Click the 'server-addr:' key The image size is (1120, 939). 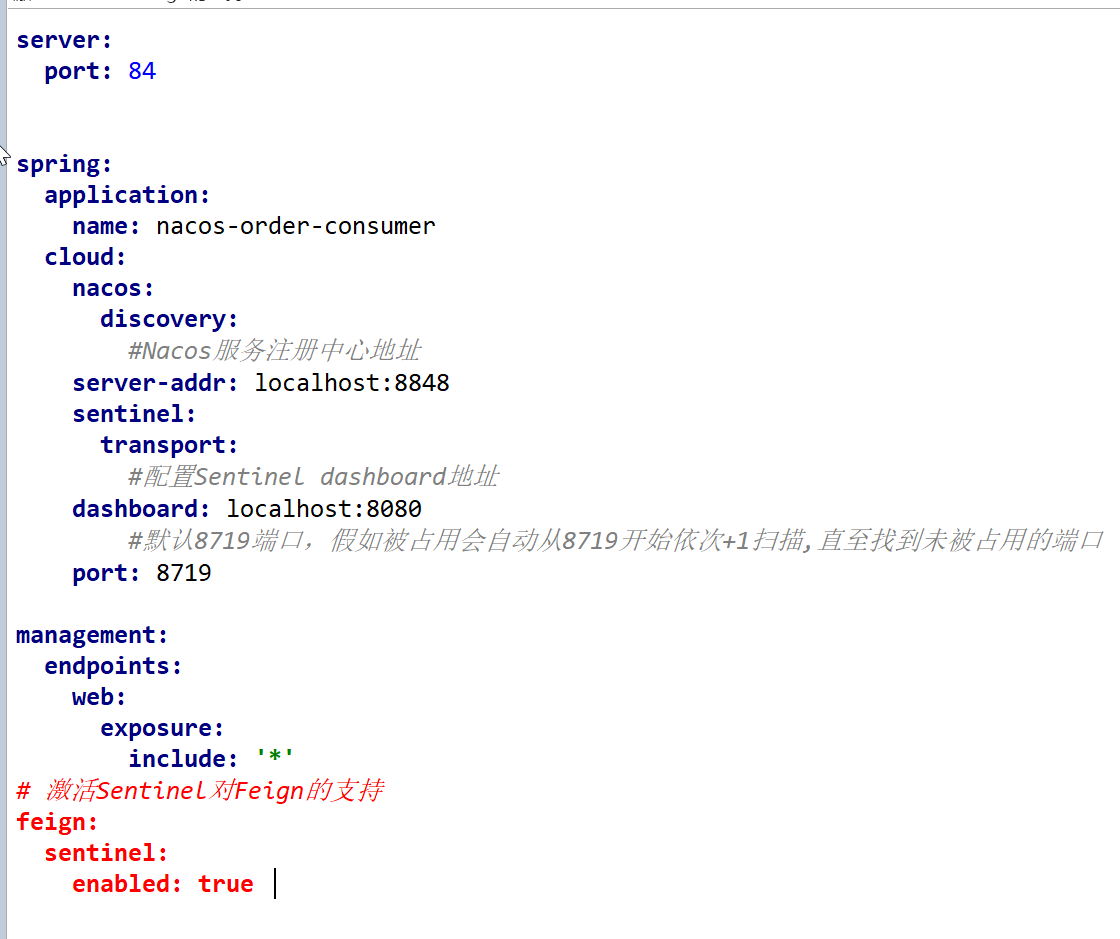pos(155,383)
